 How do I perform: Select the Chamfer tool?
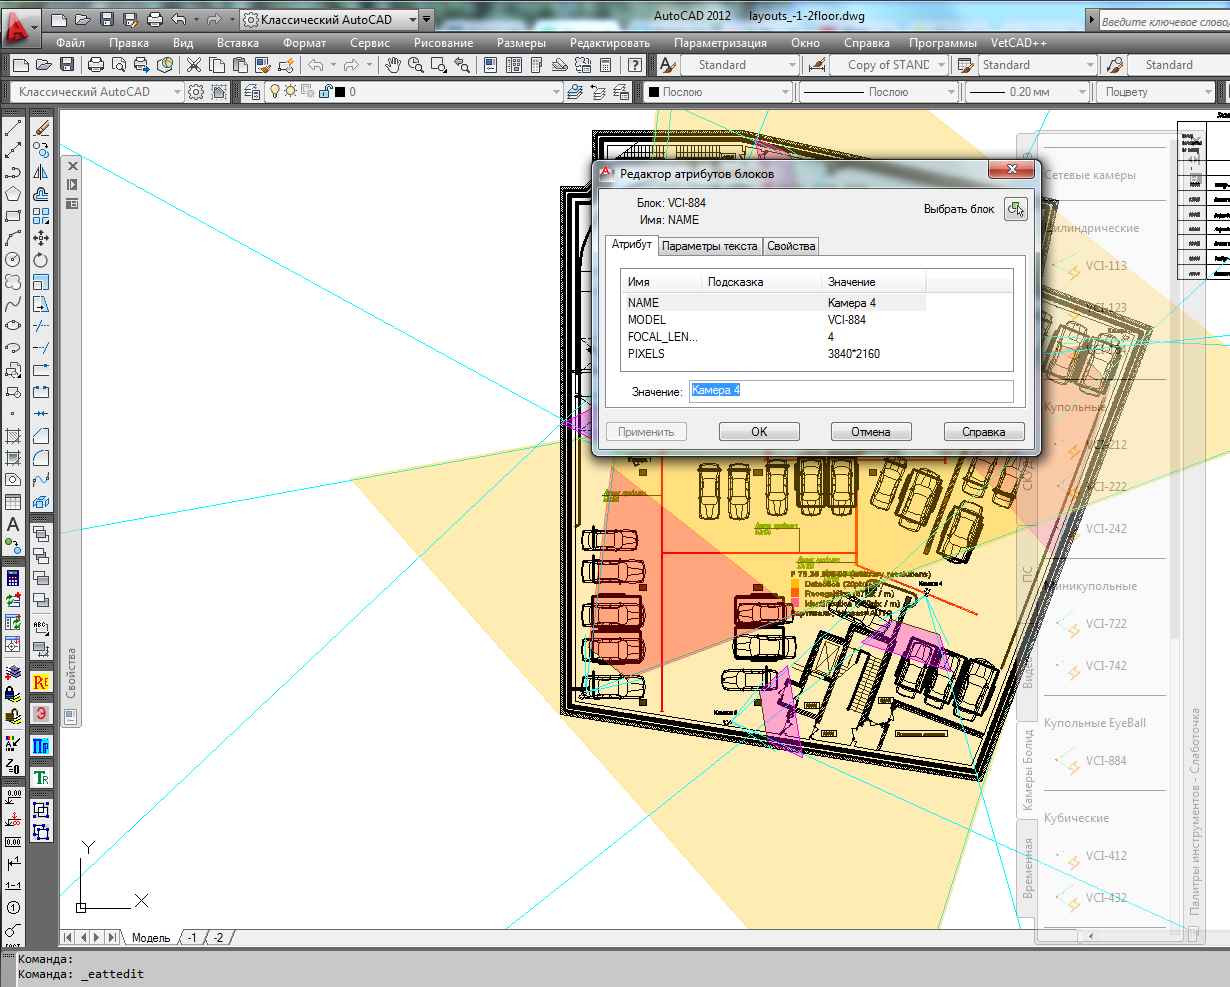click(41, 436)
